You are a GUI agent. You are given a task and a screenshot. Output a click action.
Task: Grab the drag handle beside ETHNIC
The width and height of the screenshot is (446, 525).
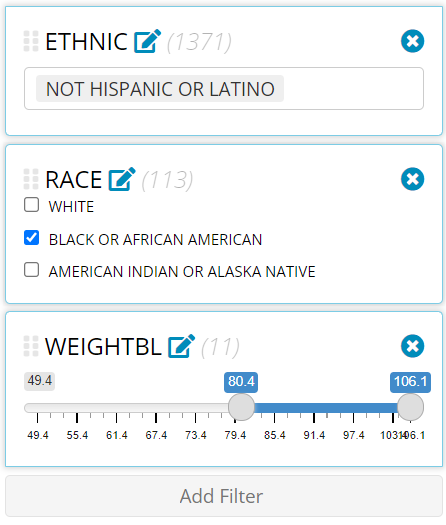[31, 41]
